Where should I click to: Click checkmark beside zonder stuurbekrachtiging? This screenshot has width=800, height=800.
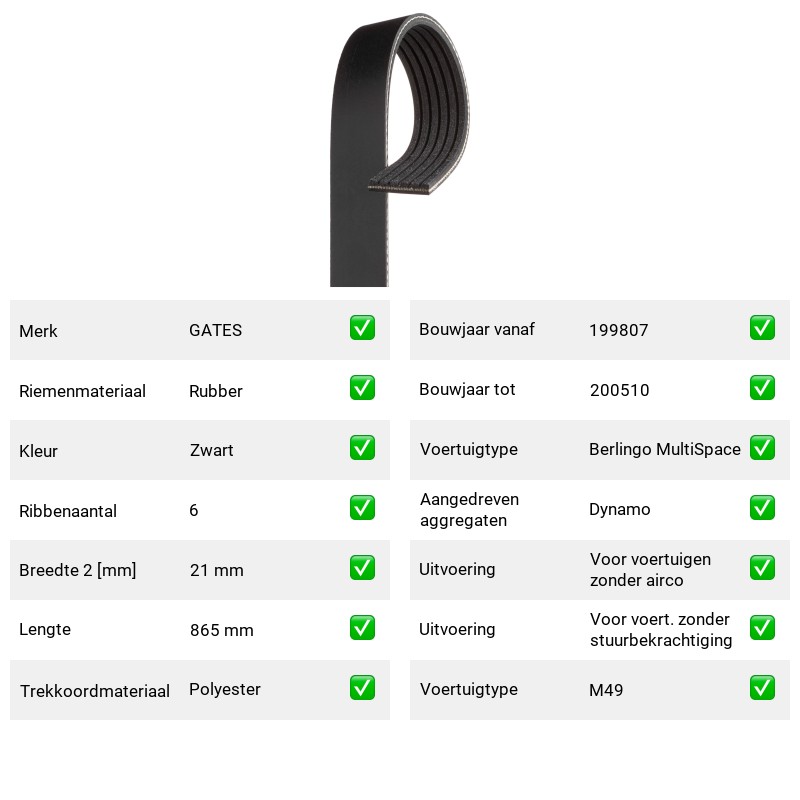click(x=762, y=628)
